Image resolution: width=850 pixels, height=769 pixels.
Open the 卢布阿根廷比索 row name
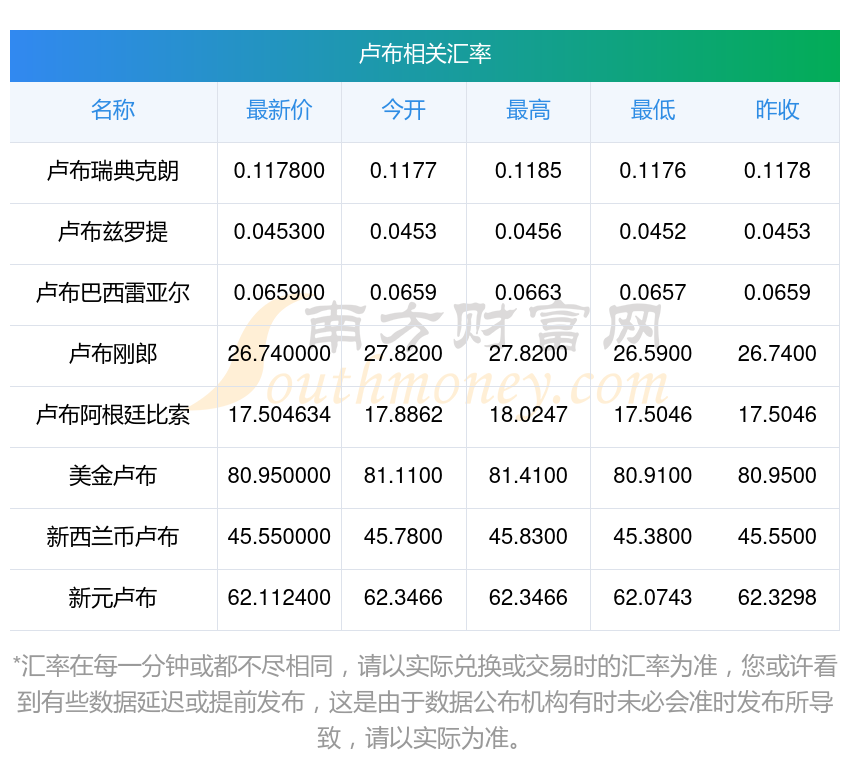click(113, 415)
